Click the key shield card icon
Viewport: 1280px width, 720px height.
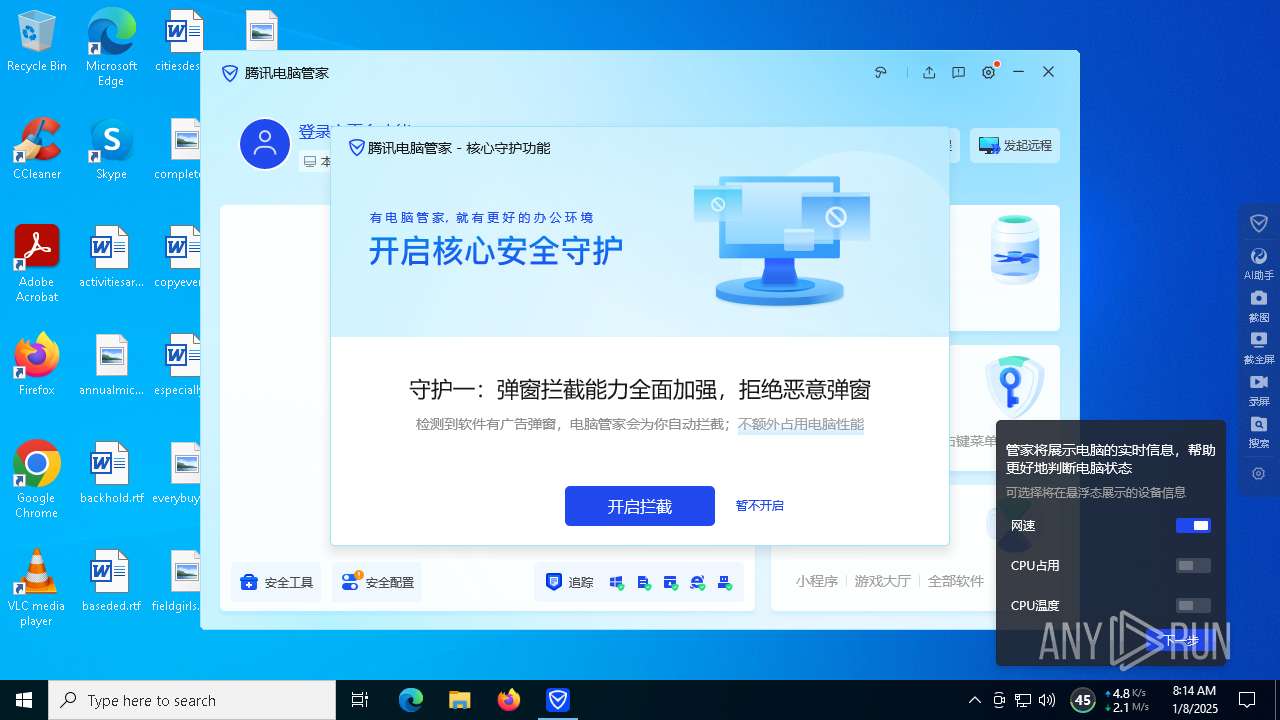tap(1014, 387)
